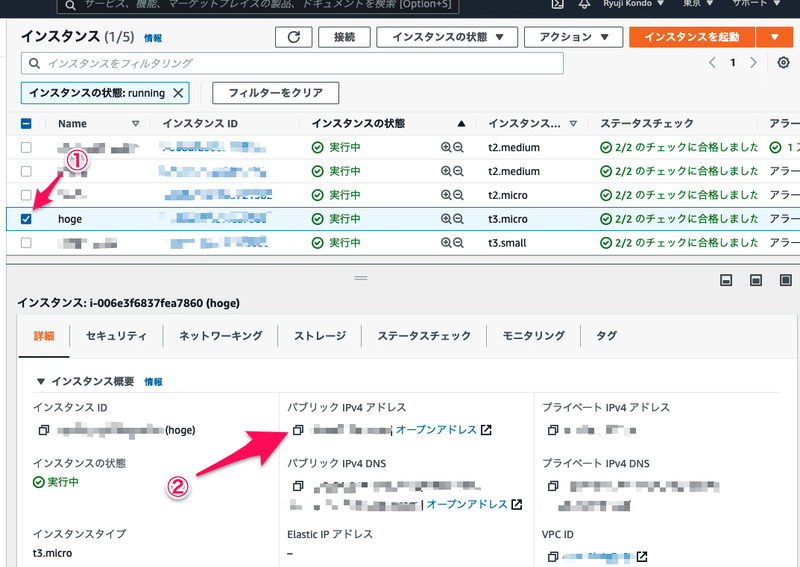Copy the instance ID in summary
Image resolution: width=800 pixels, height=567 pixels.
[x=43, y=430]
